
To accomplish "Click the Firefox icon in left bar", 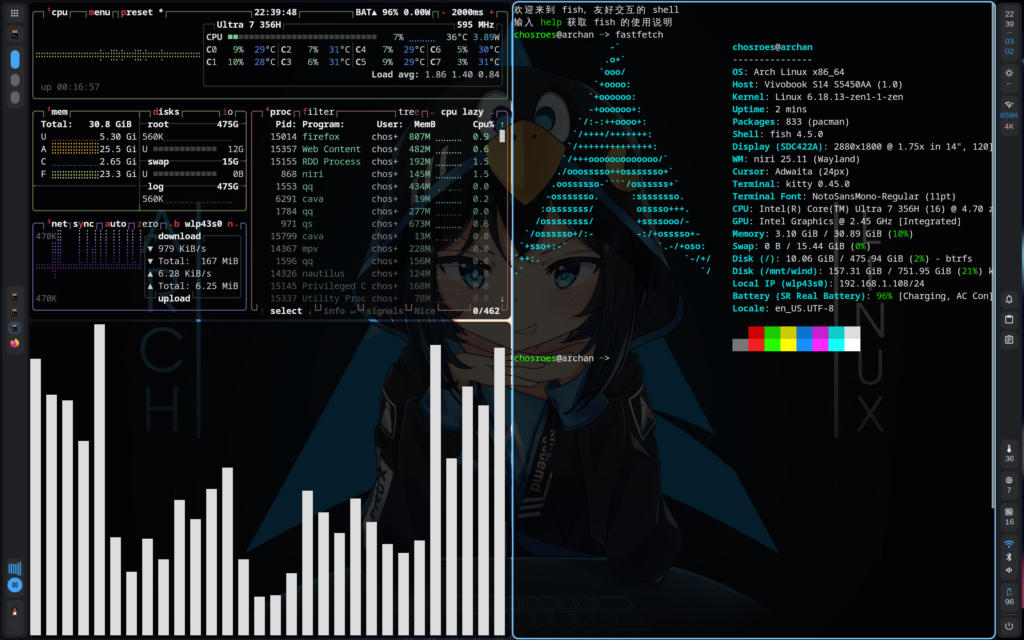I will tap(15, 343).
